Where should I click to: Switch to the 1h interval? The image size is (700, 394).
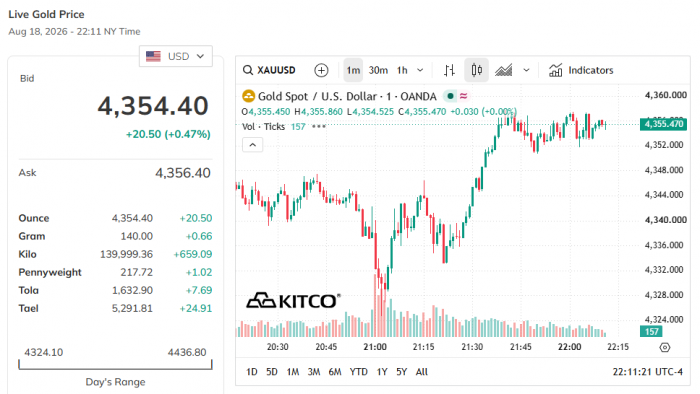tap(402, 70)
